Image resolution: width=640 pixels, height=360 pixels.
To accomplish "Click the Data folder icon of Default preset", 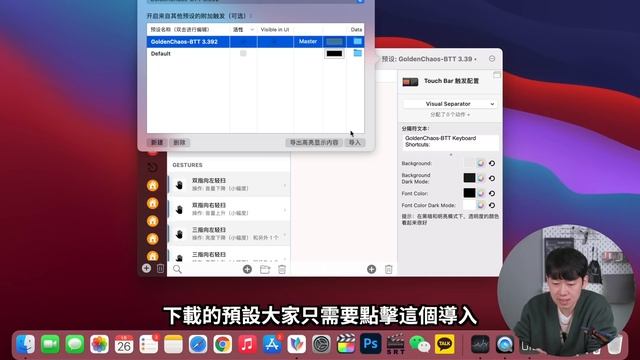I will [x=358, y=53].
